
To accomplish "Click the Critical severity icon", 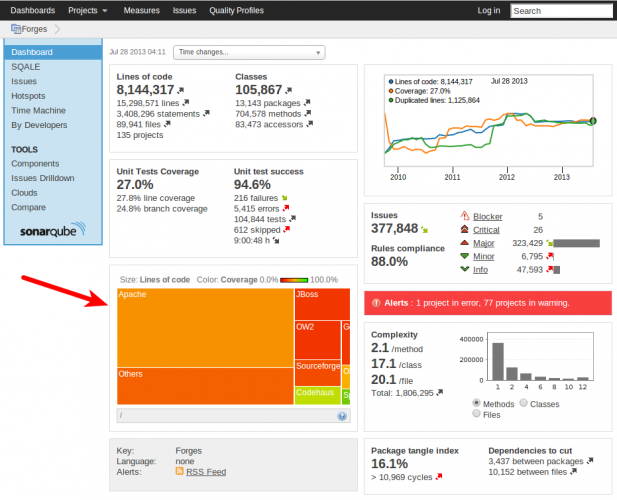I will [464, 230].
